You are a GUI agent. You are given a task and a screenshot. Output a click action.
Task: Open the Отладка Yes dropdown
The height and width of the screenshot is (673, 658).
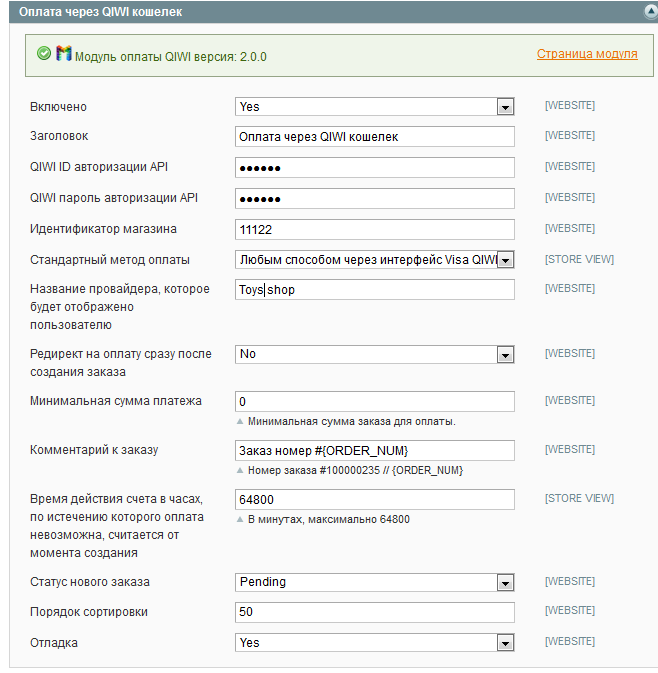click(374, 643)
